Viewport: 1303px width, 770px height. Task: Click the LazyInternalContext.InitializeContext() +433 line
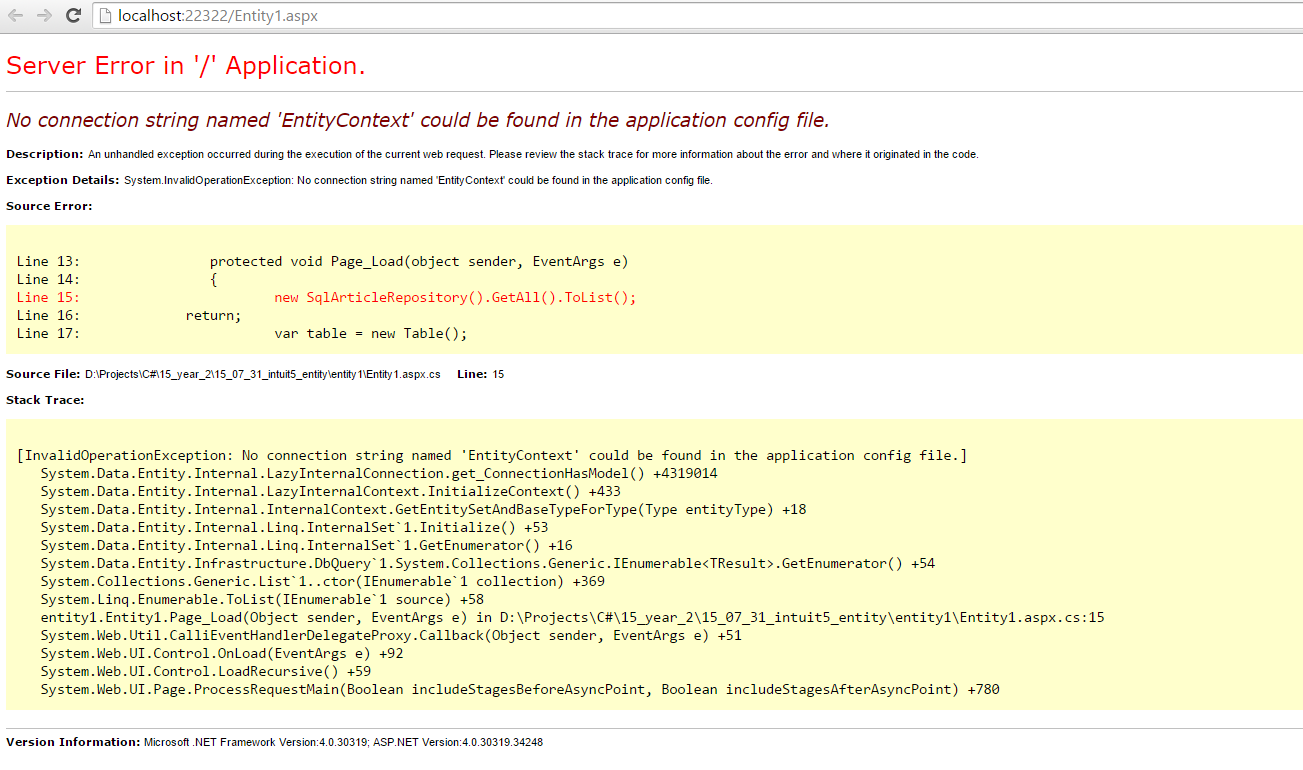[x=331, y=492]
